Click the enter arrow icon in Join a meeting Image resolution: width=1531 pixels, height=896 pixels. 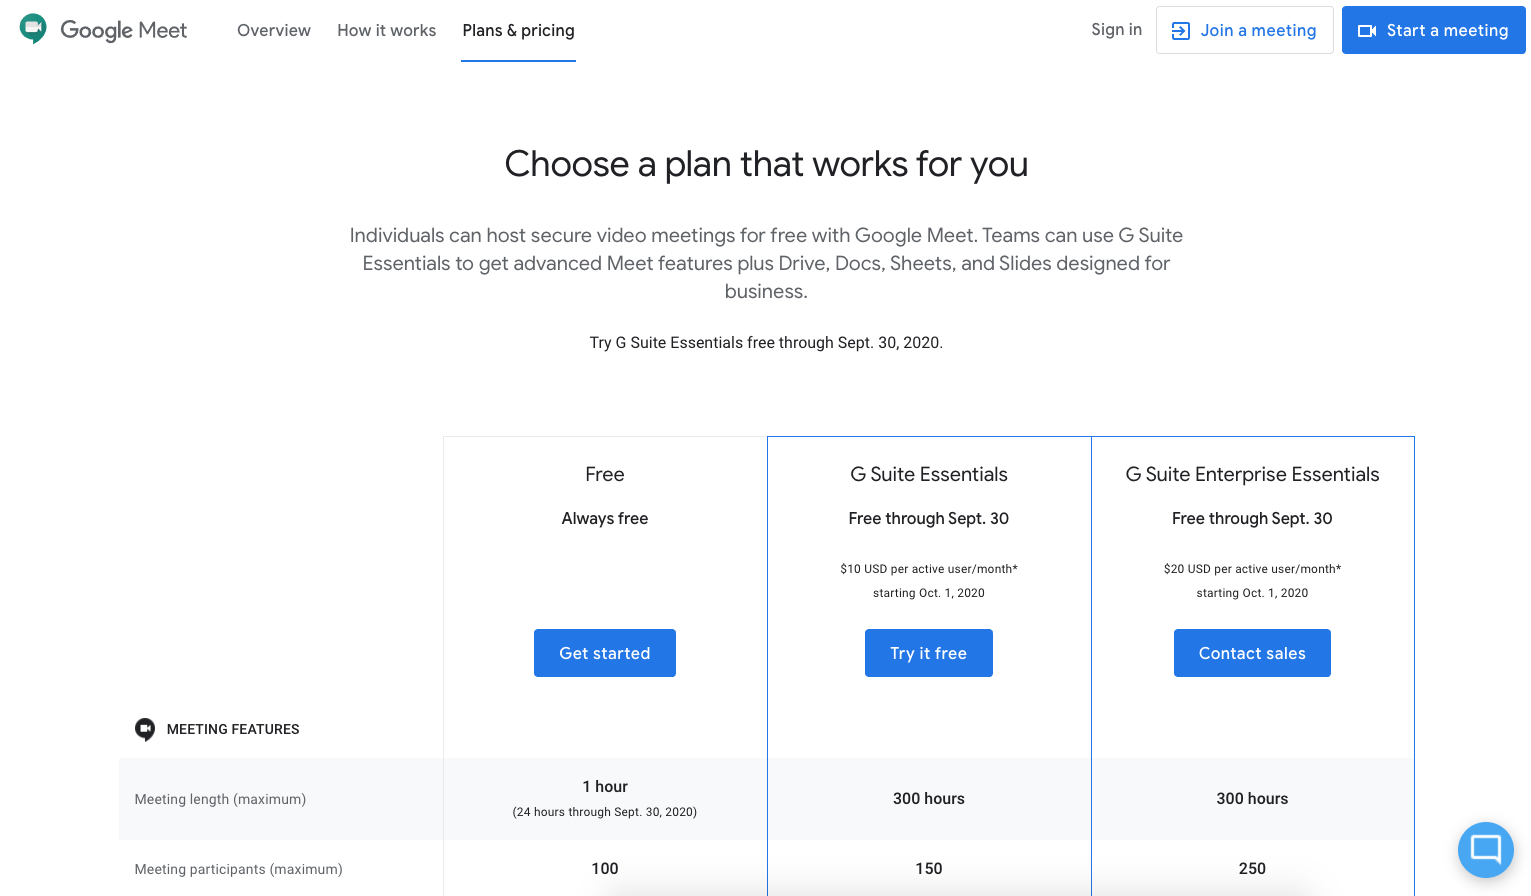[x=1181, y=31]
